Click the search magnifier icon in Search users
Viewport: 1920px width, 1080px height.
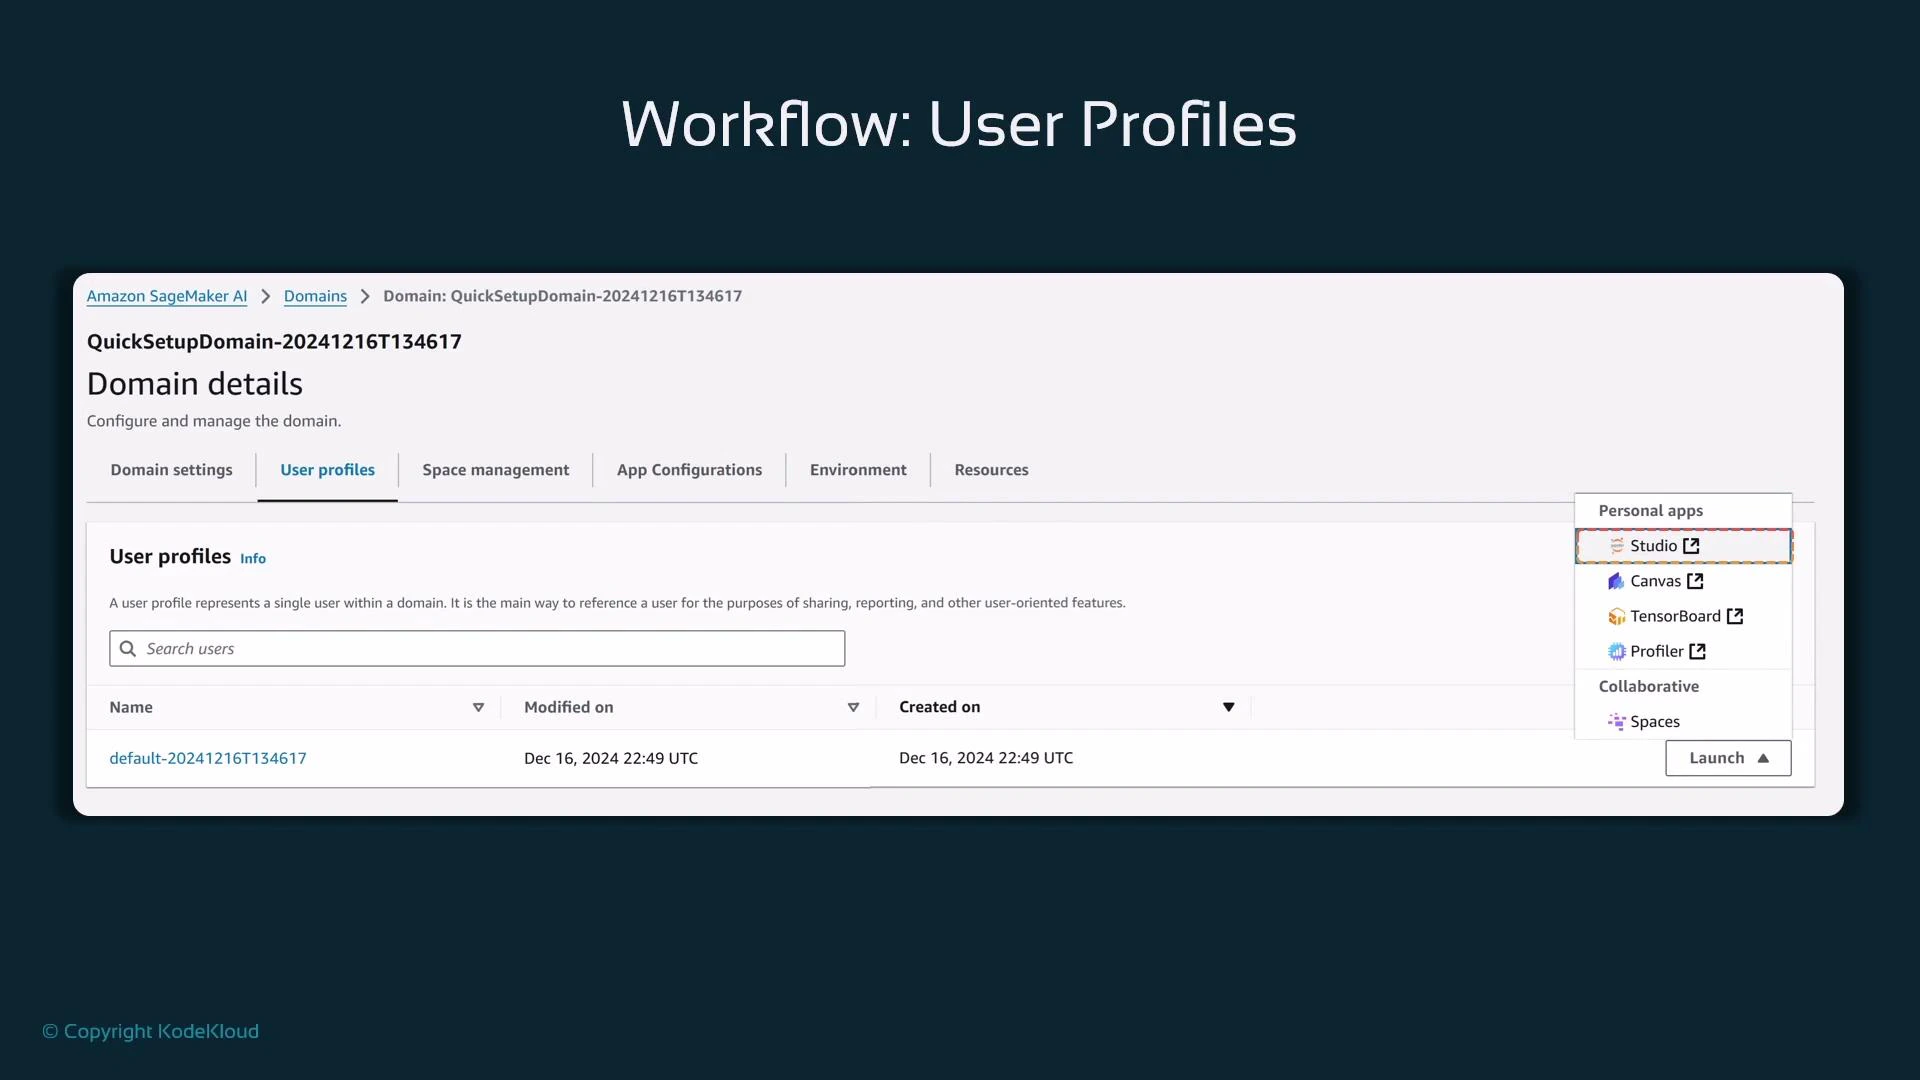pos(127,648)
